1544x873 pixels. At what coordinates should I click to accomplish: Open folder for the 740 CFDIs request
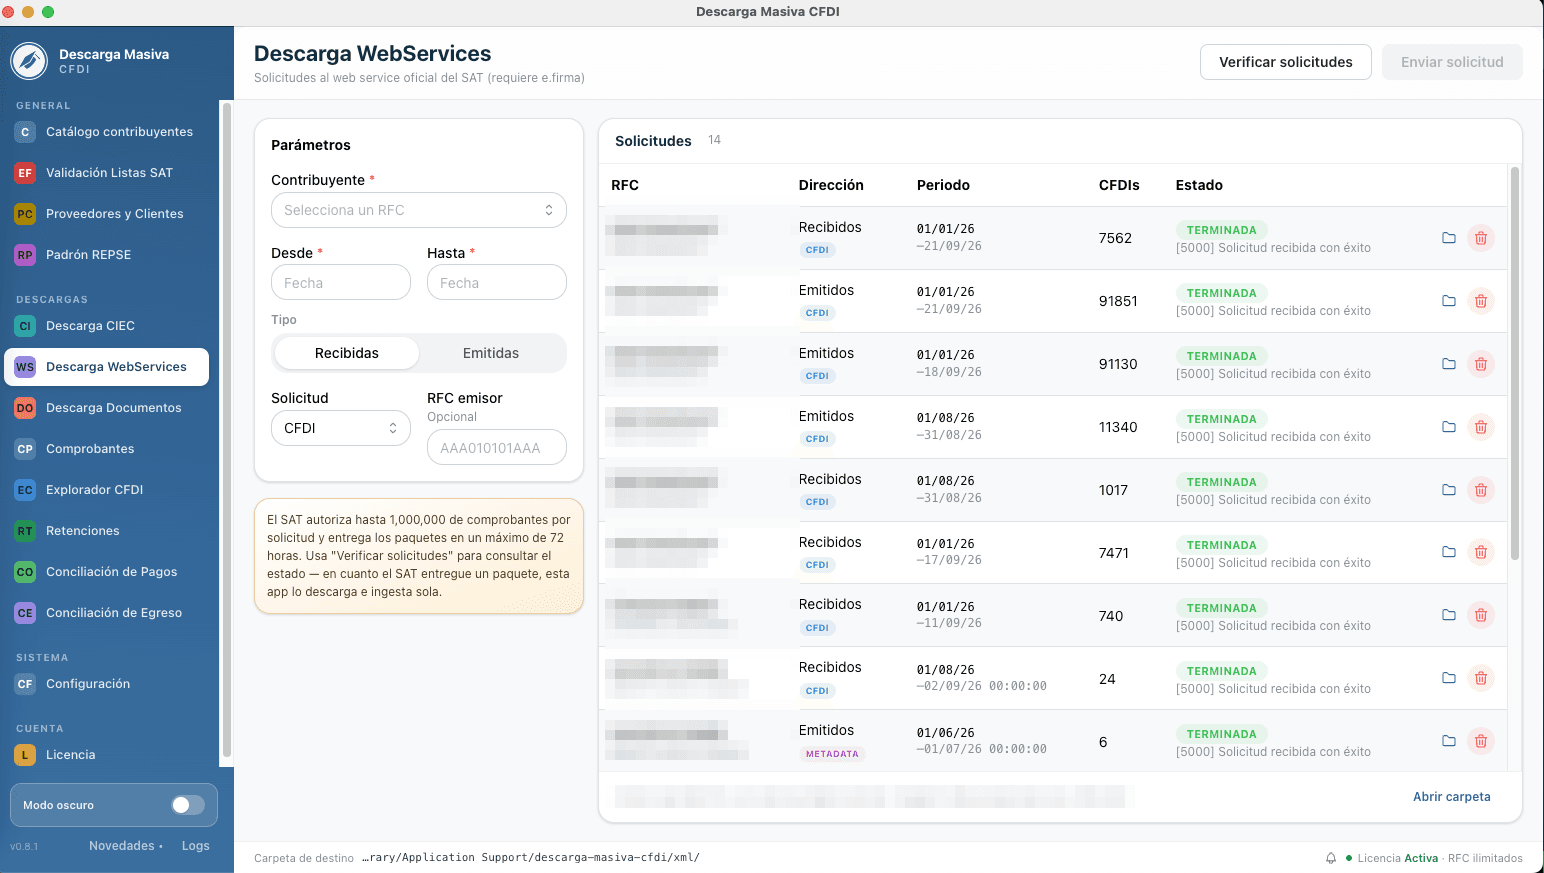click(x=1448, y=615)
